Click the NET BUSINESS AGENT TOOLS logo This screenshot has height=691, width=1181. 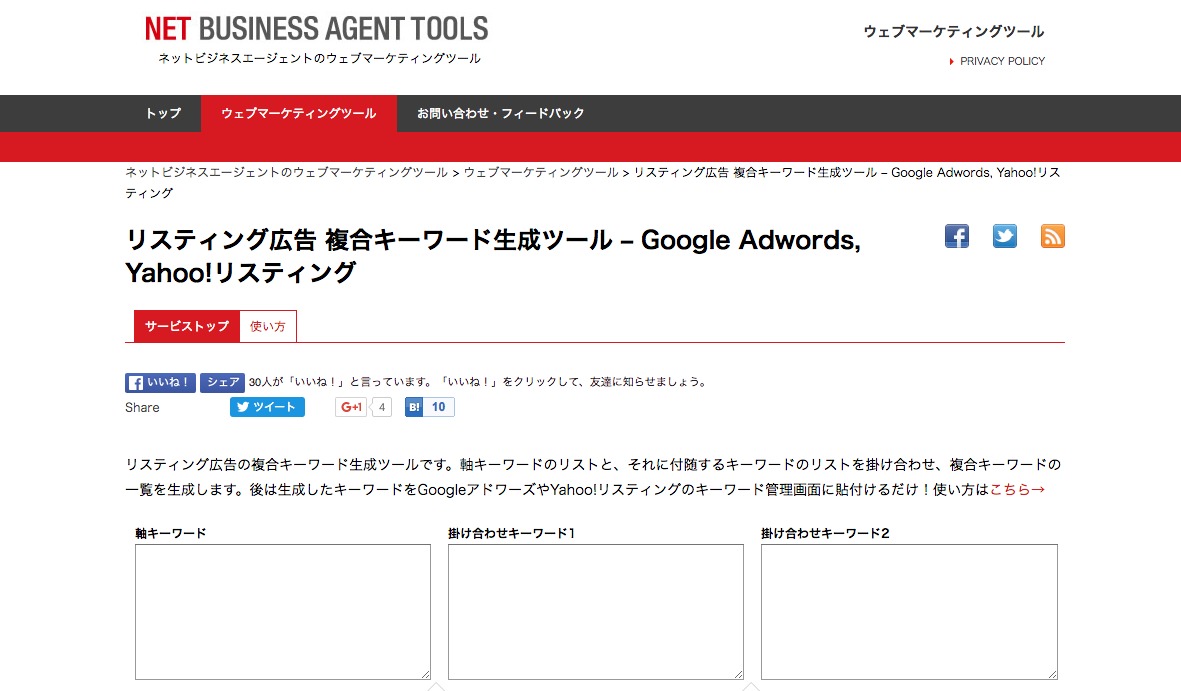click(316, 28)
